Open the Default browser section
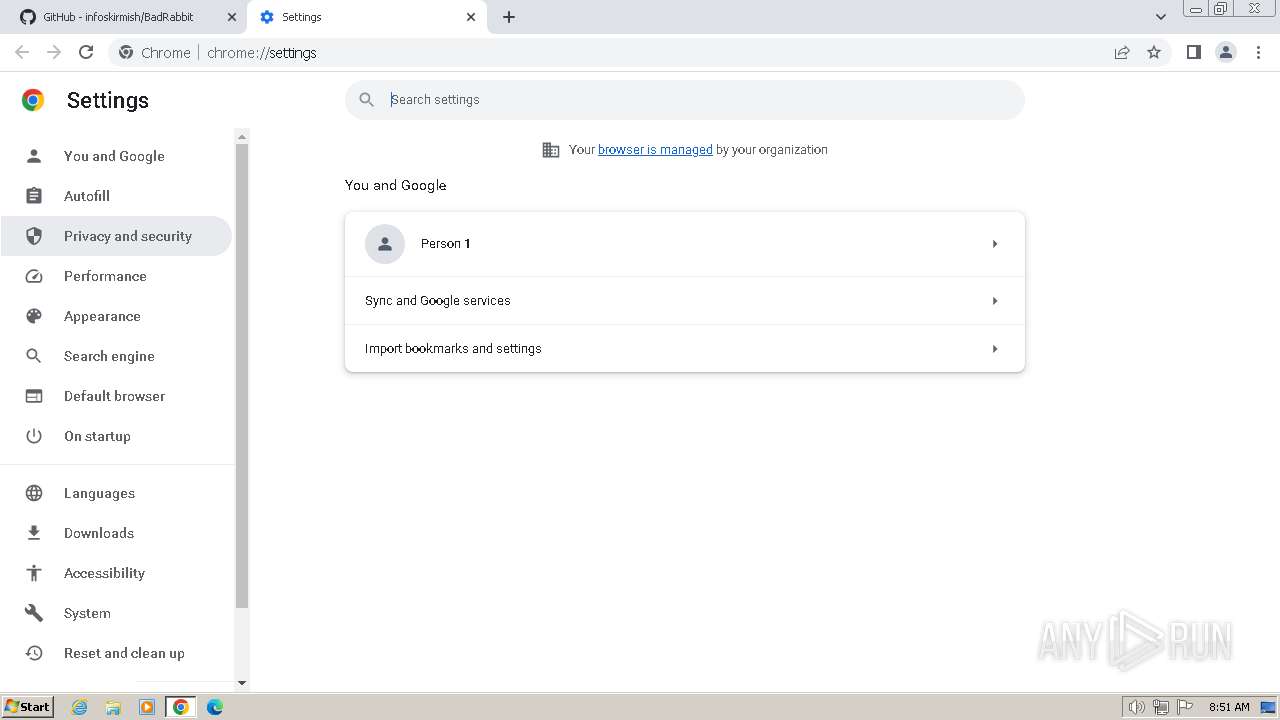The image size is (1280, 720). pos(114,396)
